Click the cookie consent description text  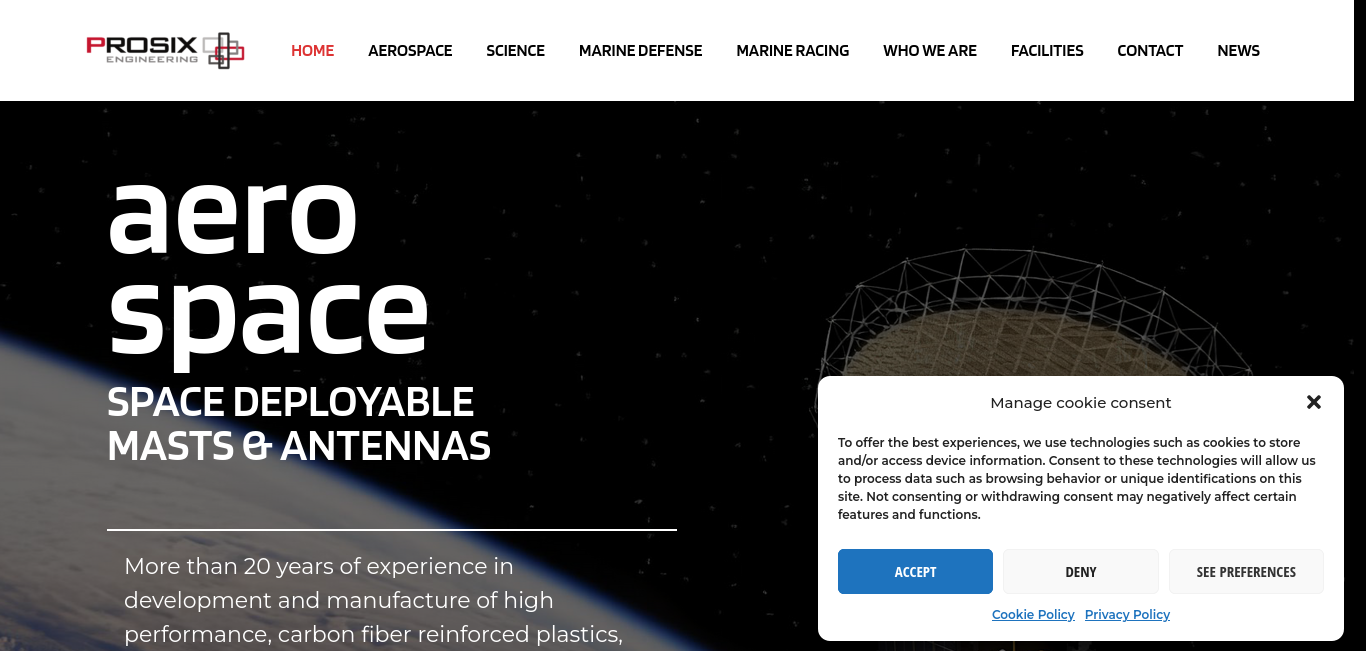1077,479
